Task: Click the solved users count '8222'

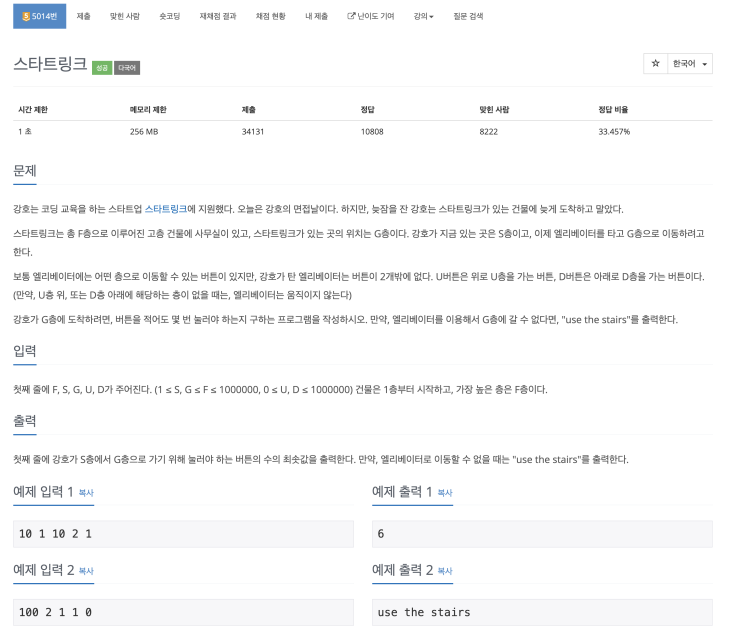Action: [x=489, y=132]
